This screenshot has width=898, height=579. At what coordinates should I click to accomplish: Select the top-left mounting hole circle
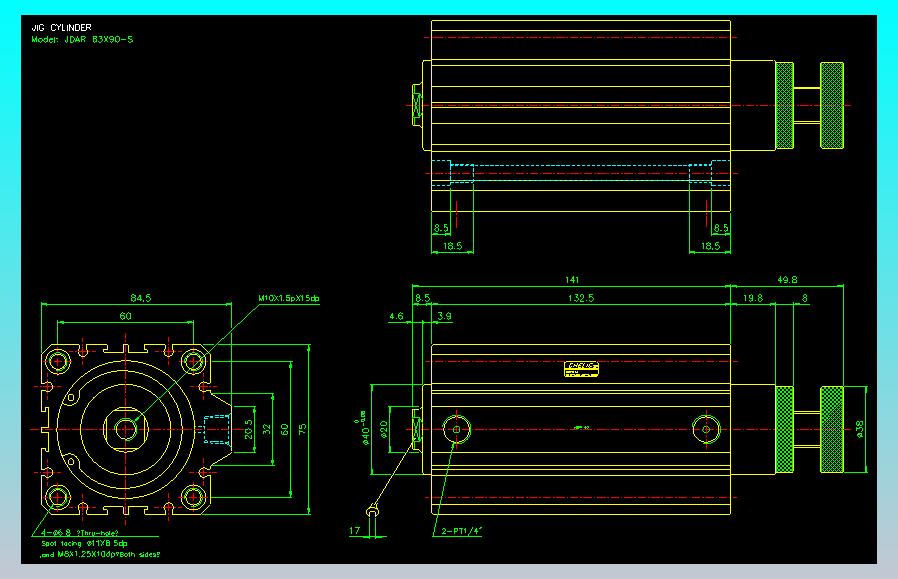(x=57, y=362)
